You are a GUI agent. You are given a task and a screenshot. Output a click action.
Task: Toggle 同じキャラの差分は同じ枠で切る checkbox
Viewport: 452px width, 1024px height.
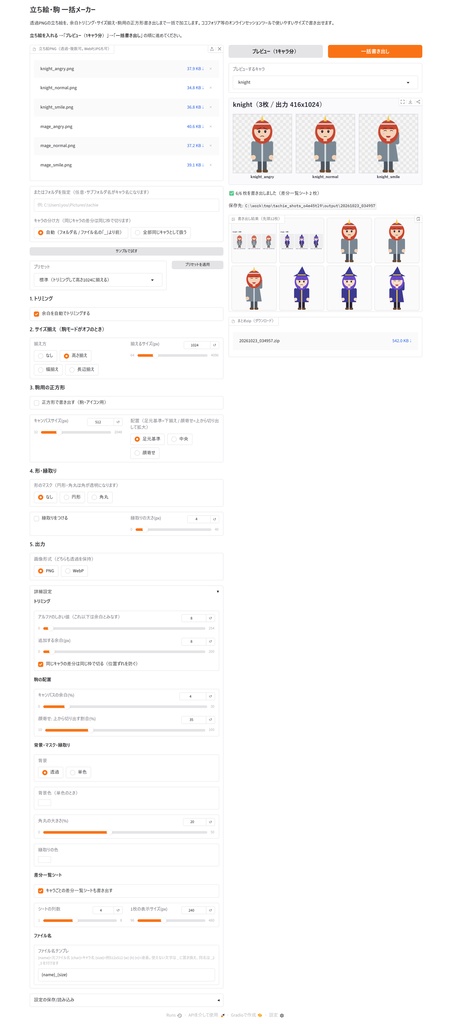[x=40, y=664]
